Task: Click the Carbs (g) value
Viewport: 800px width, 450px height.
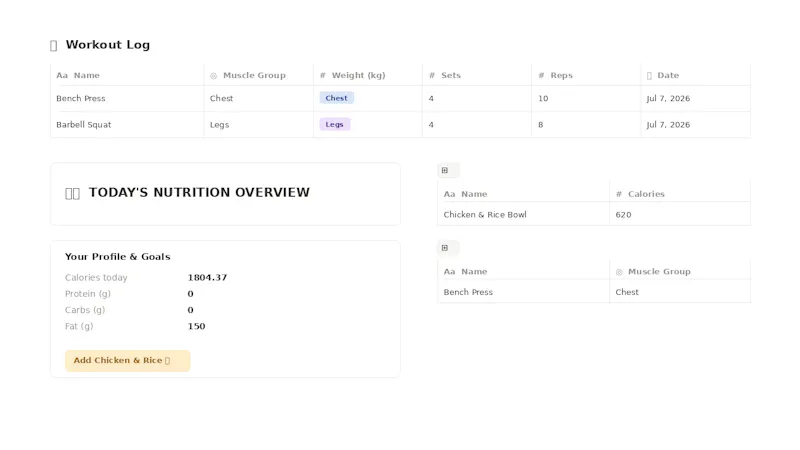Action: tap(190, 310)
